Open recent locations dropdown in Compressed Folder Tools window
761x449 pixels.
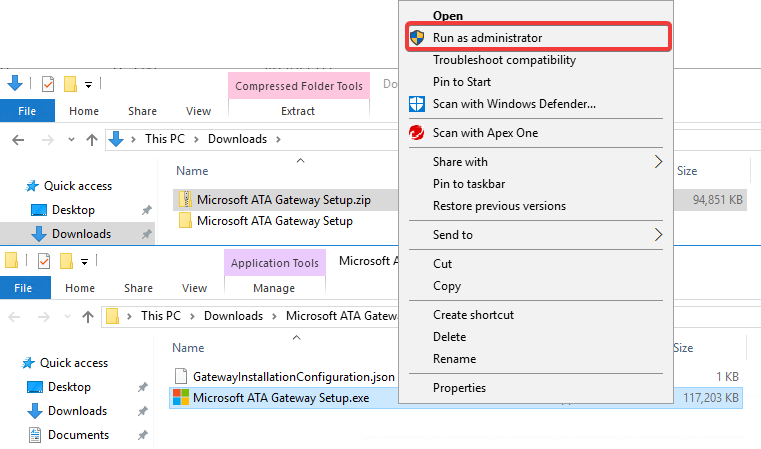71,139
